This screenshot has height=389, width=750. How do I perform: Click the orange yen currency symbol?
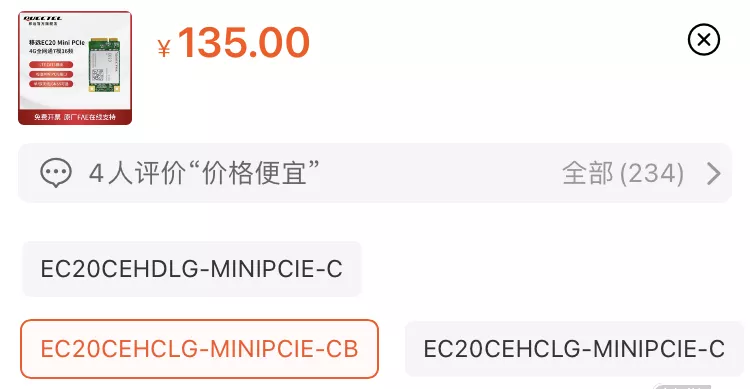164,48
